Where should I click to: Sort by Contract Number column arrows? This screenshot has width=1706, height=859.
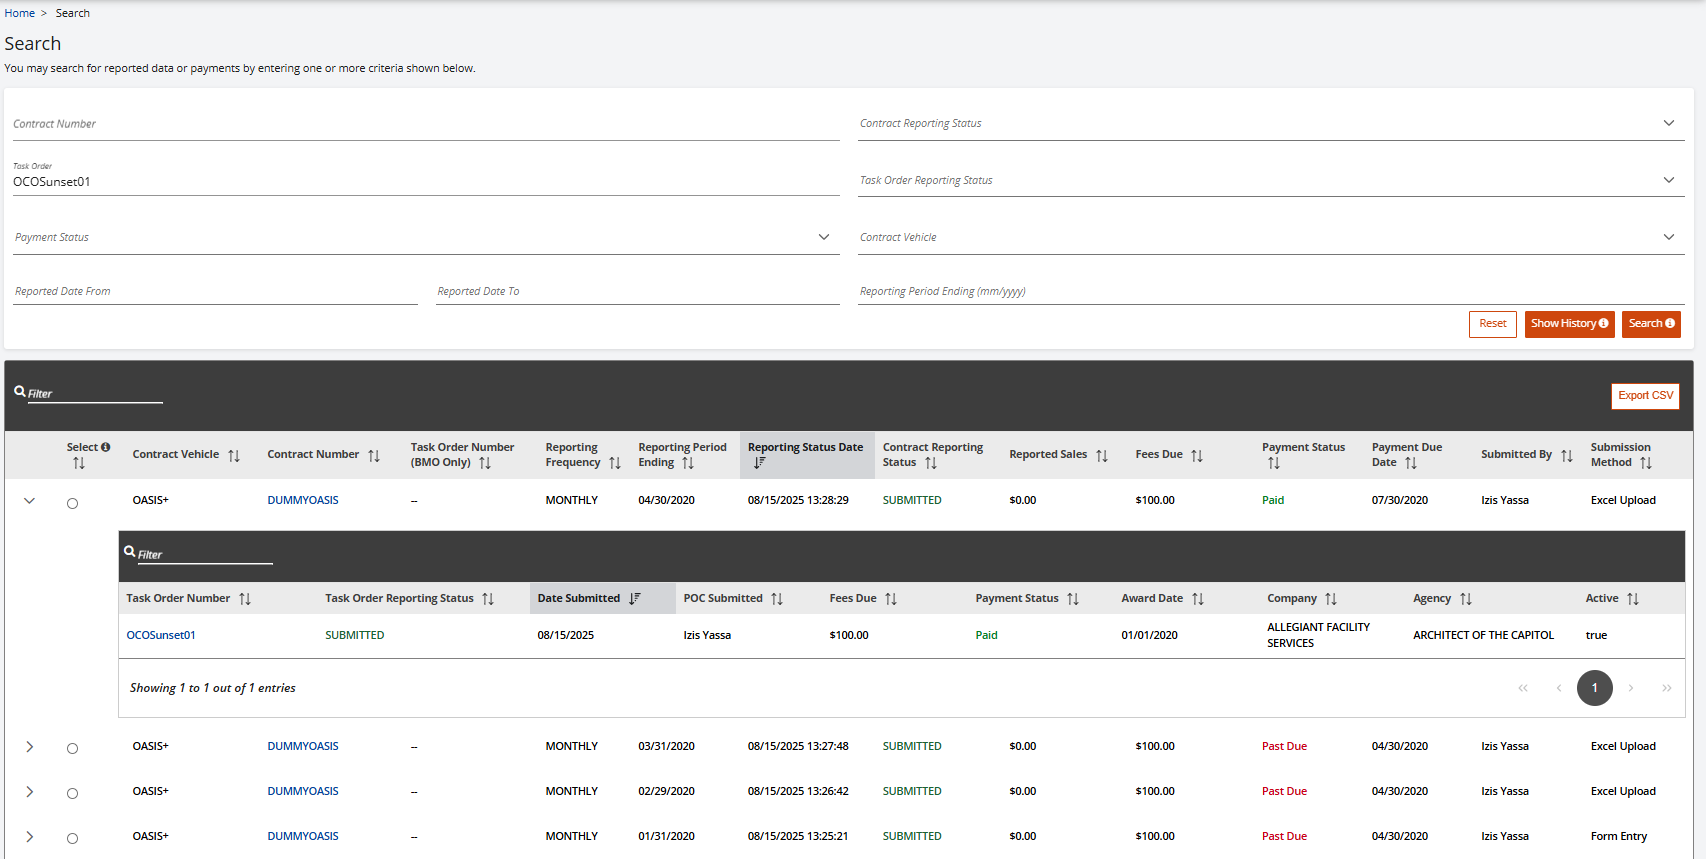click(374, 456)
